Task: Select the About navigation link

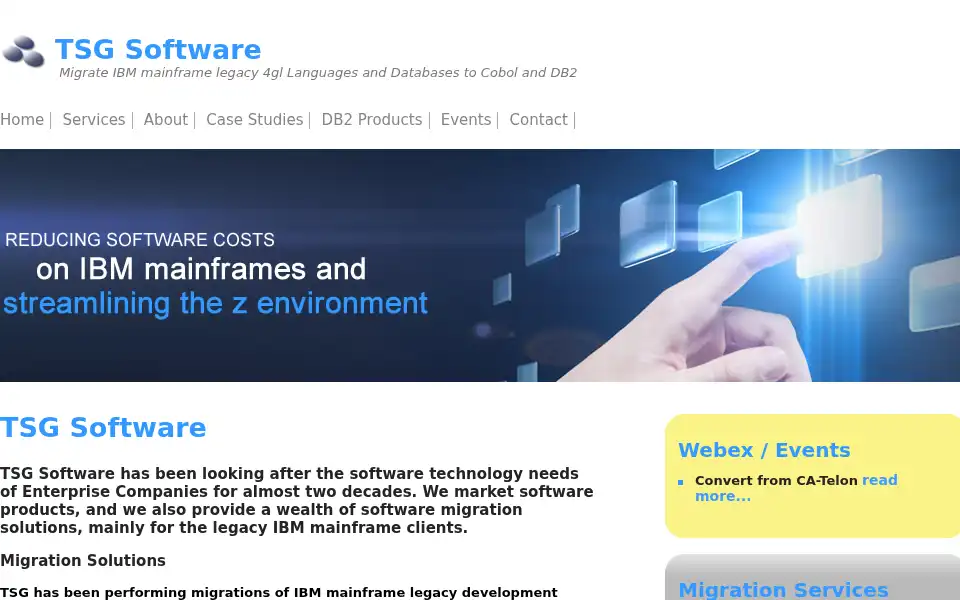Action: 165,119
